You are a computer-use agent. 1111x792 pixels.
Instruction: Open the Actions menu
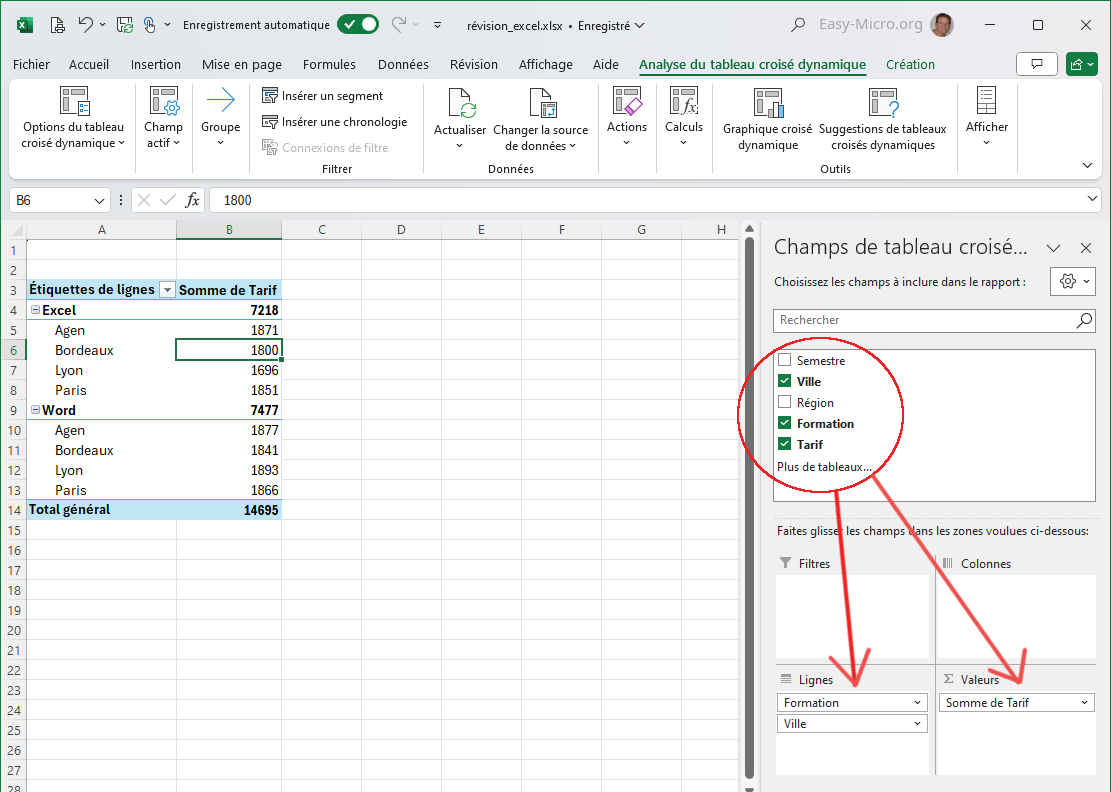coord(627,118)
